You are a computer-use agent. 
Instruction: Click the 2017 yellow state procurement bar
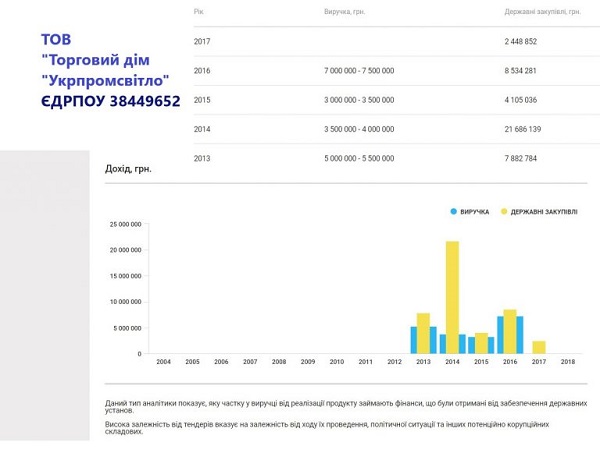(539, 347)
